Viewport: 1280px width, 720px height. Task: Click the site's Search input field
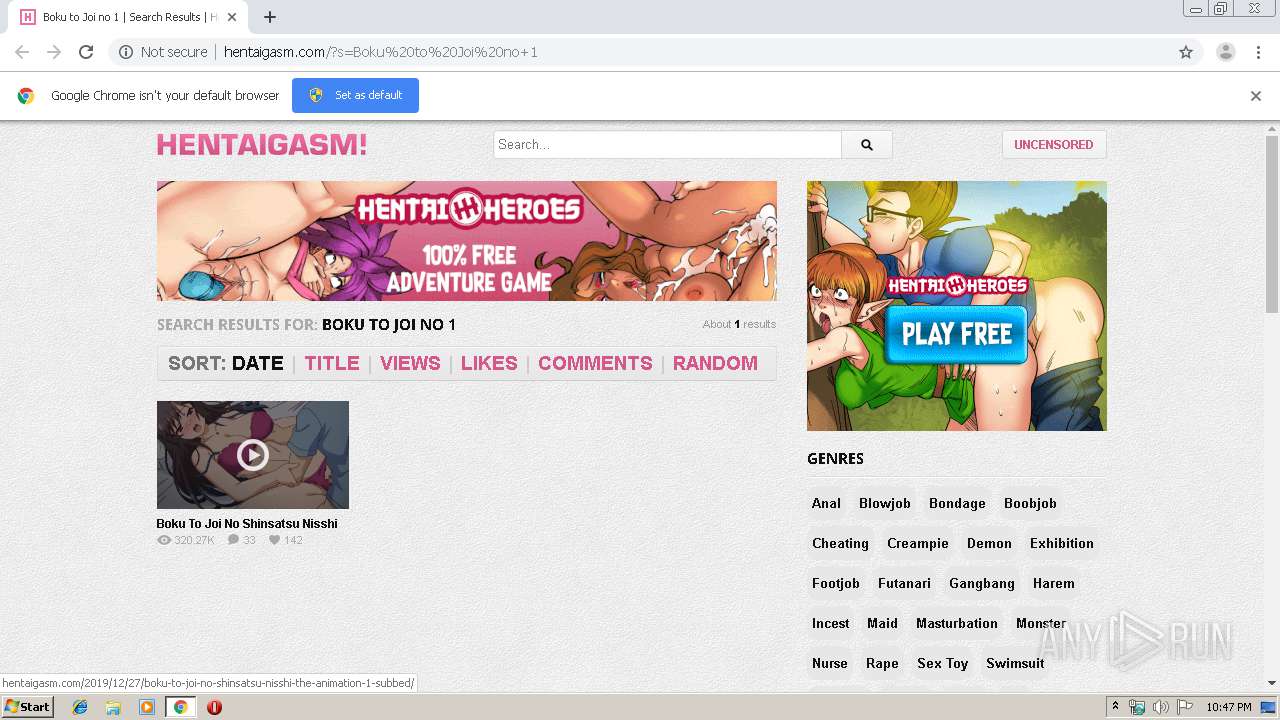pyautogui.click(x=668, y=145)
